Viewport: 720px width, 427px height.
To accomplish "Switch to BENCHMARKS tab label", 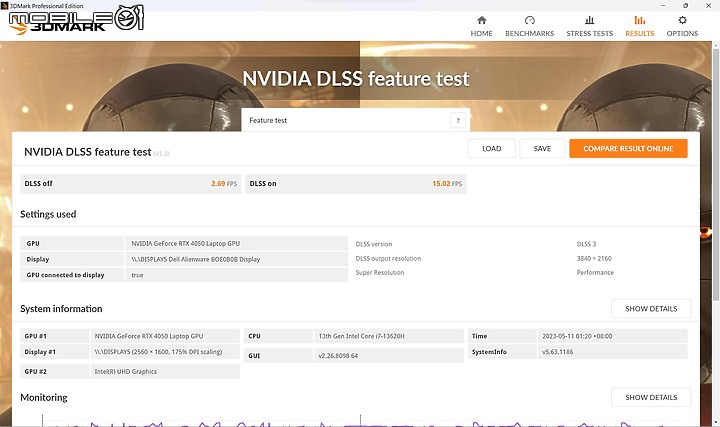I will point(529,34).
